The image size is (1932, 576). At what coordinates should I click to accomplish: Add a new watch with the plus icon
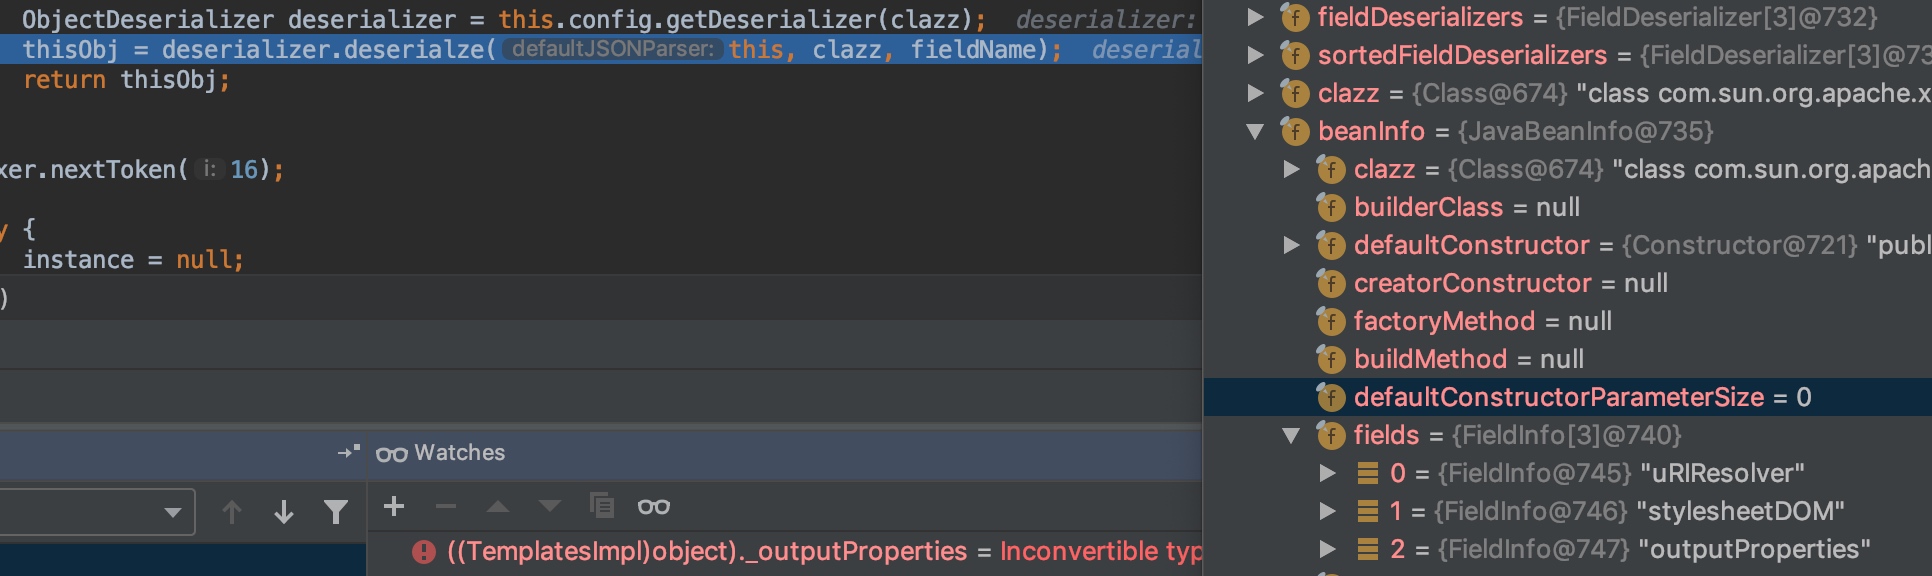pos(394,507)
